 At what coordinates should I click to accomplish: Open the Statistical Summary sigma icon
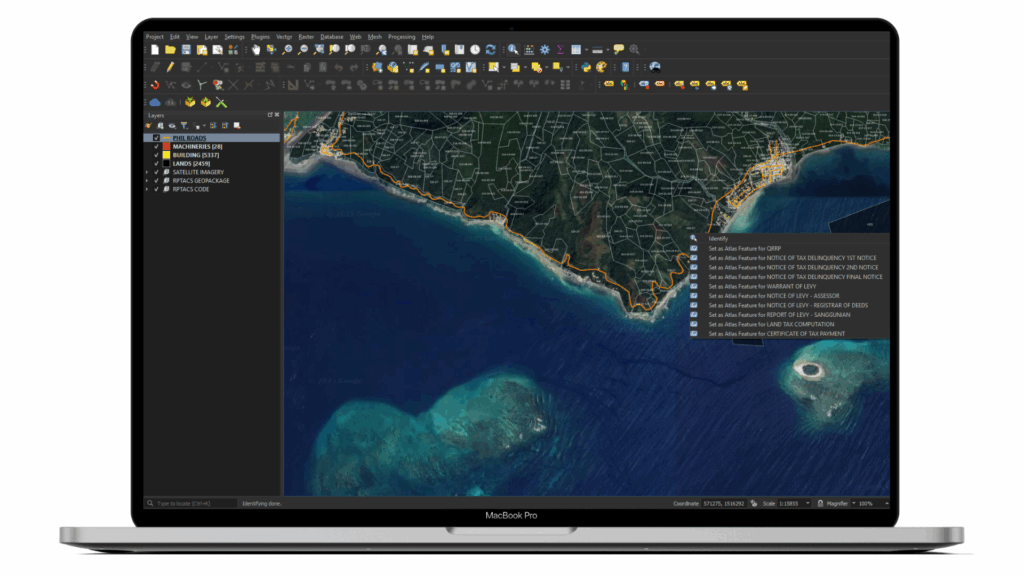[560, 49]
